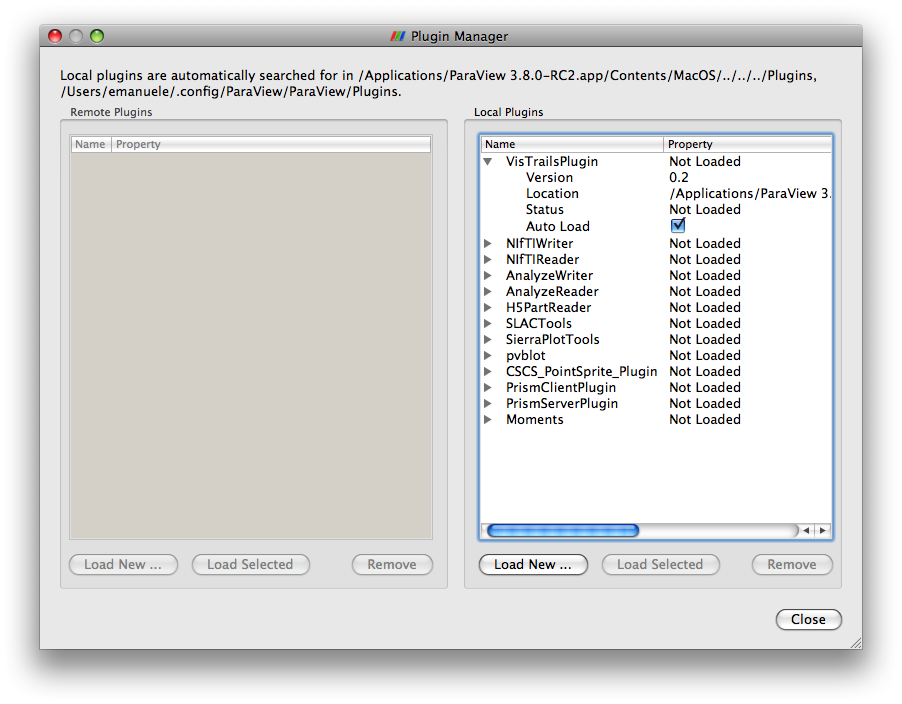Select the SierraPlotTools plugin
This screenshot has height=704, width=902.
pos(552,339)
